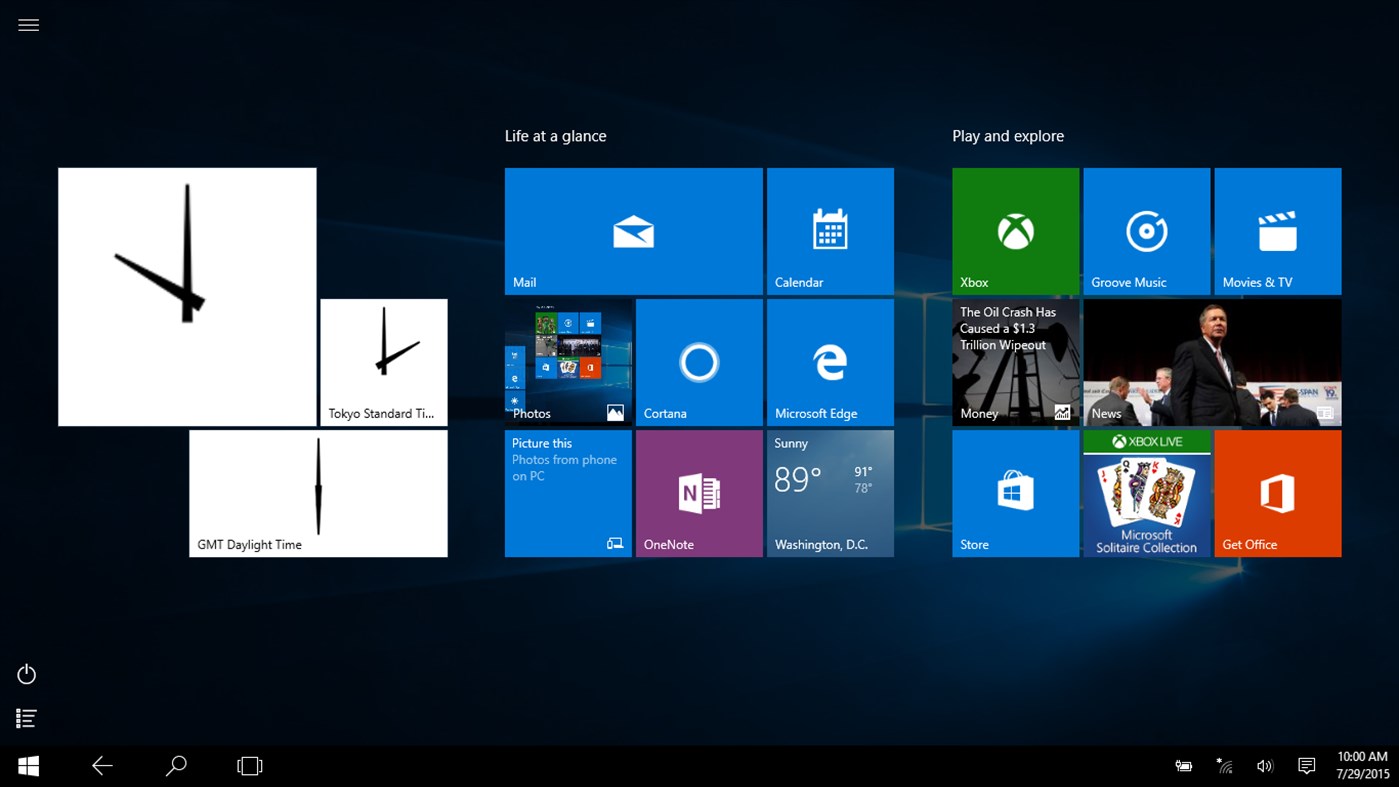Open the Mail app tile

[x=633, y=230]
